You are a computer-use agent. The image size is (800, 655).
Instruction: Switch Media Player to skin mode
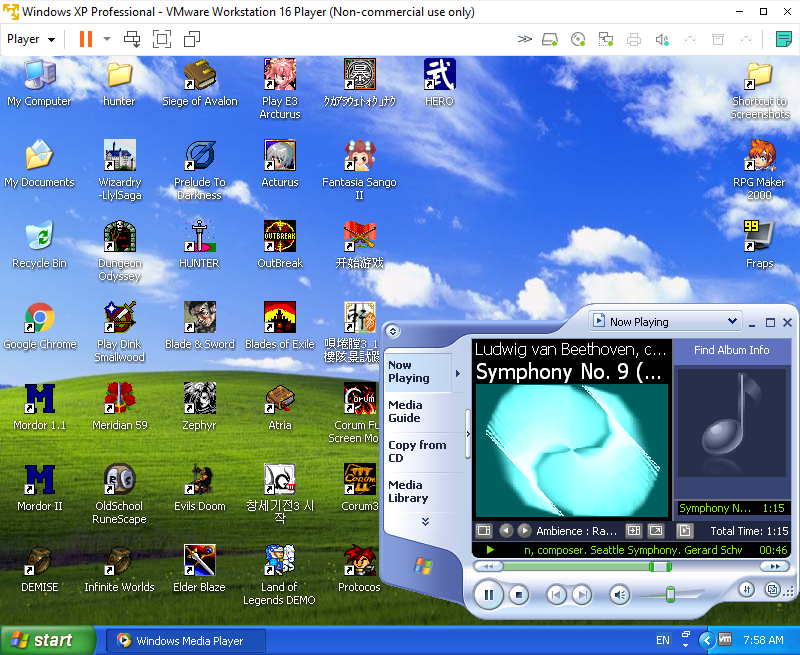772,589
